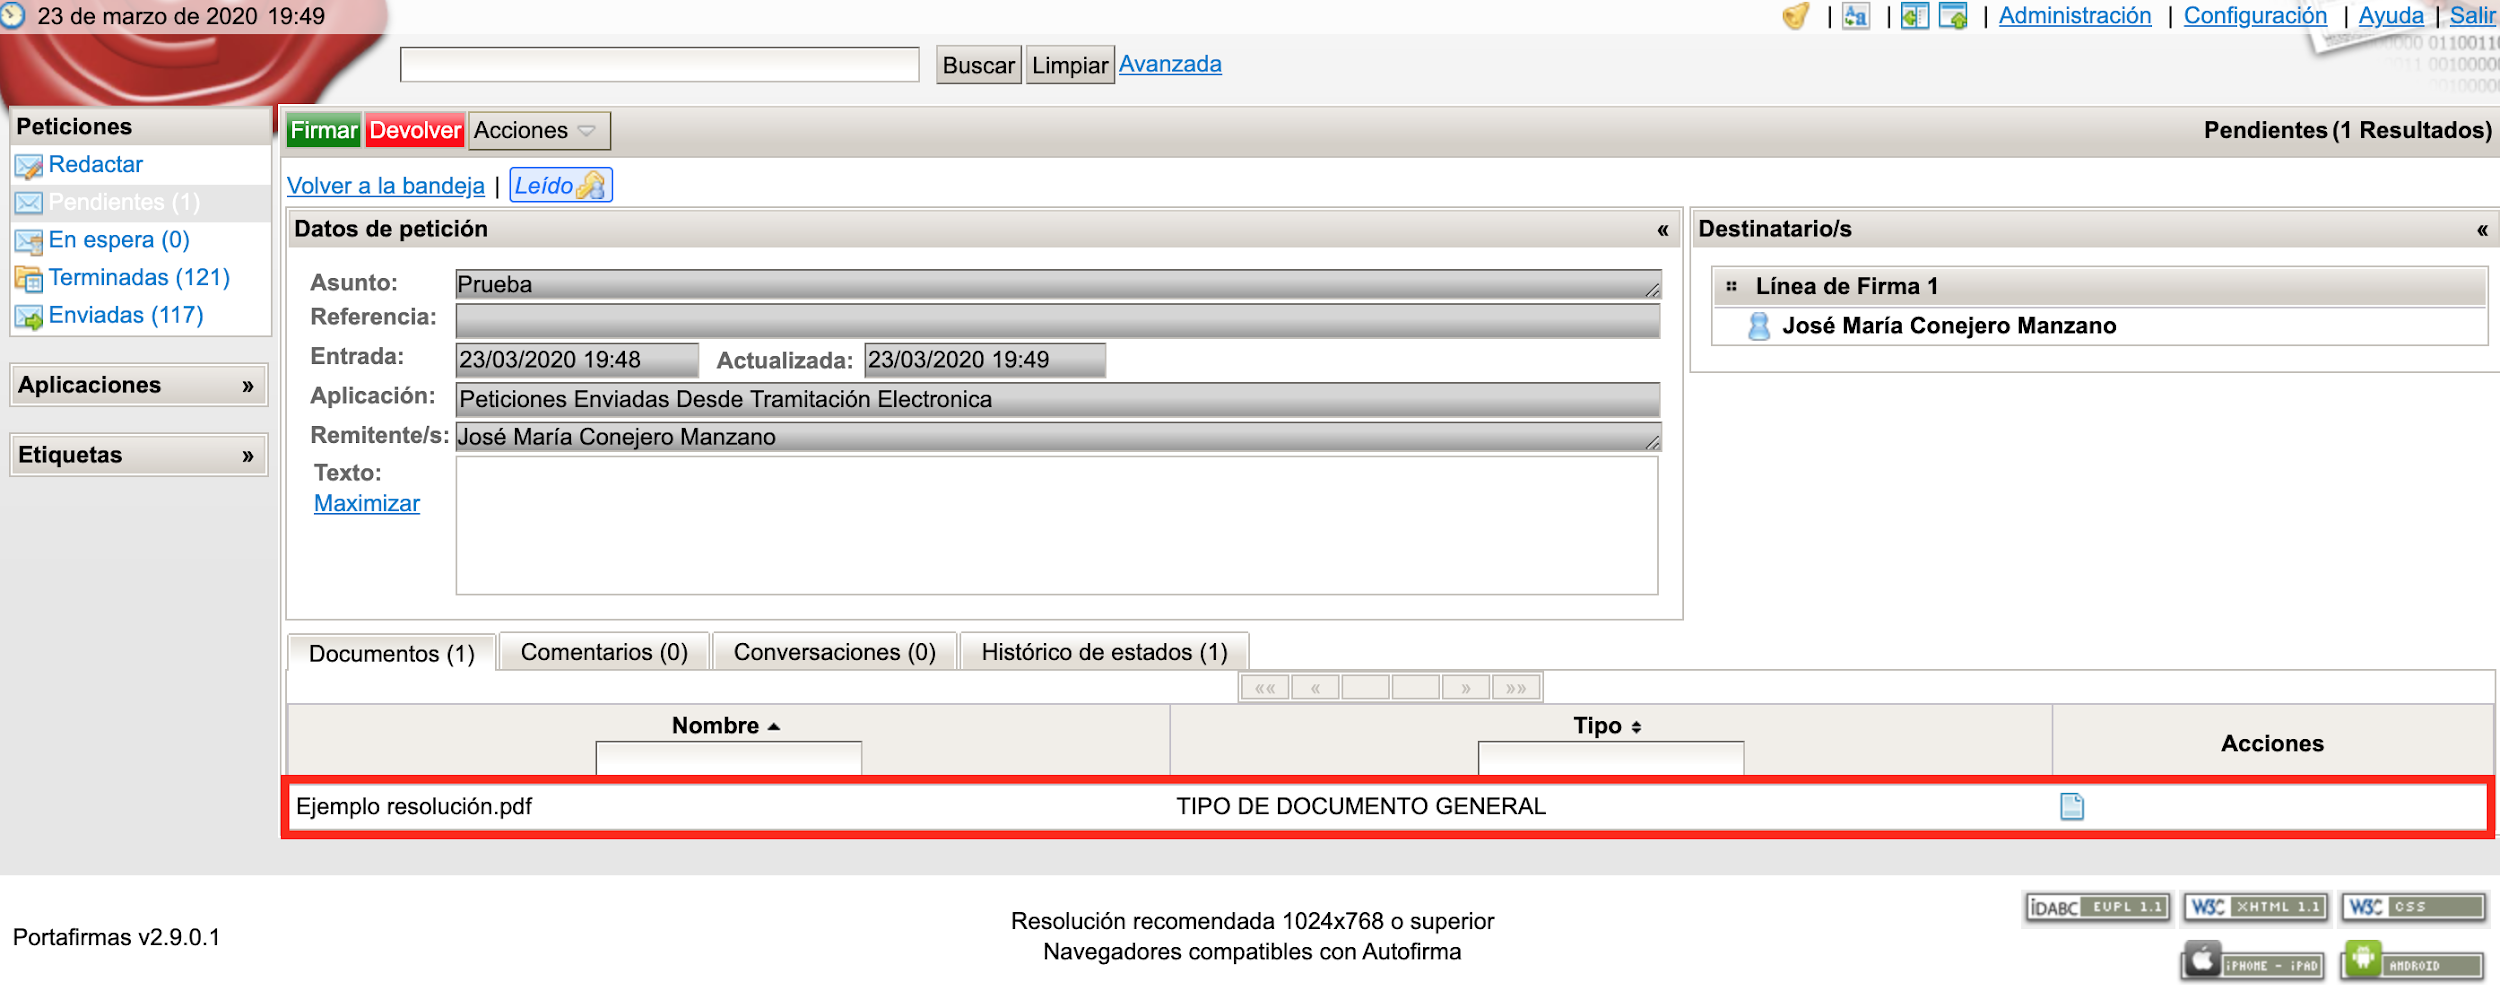Open the Ejemplo resolución.pdf document action icon
The width and height of the screenshot is (2500, 1008).
tap(2071, 806)
